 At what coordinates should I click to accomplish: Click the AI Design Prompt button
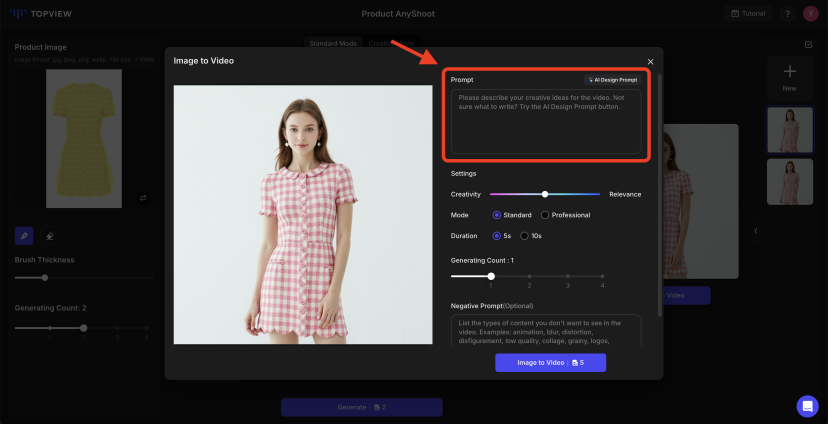pos(613,80)
